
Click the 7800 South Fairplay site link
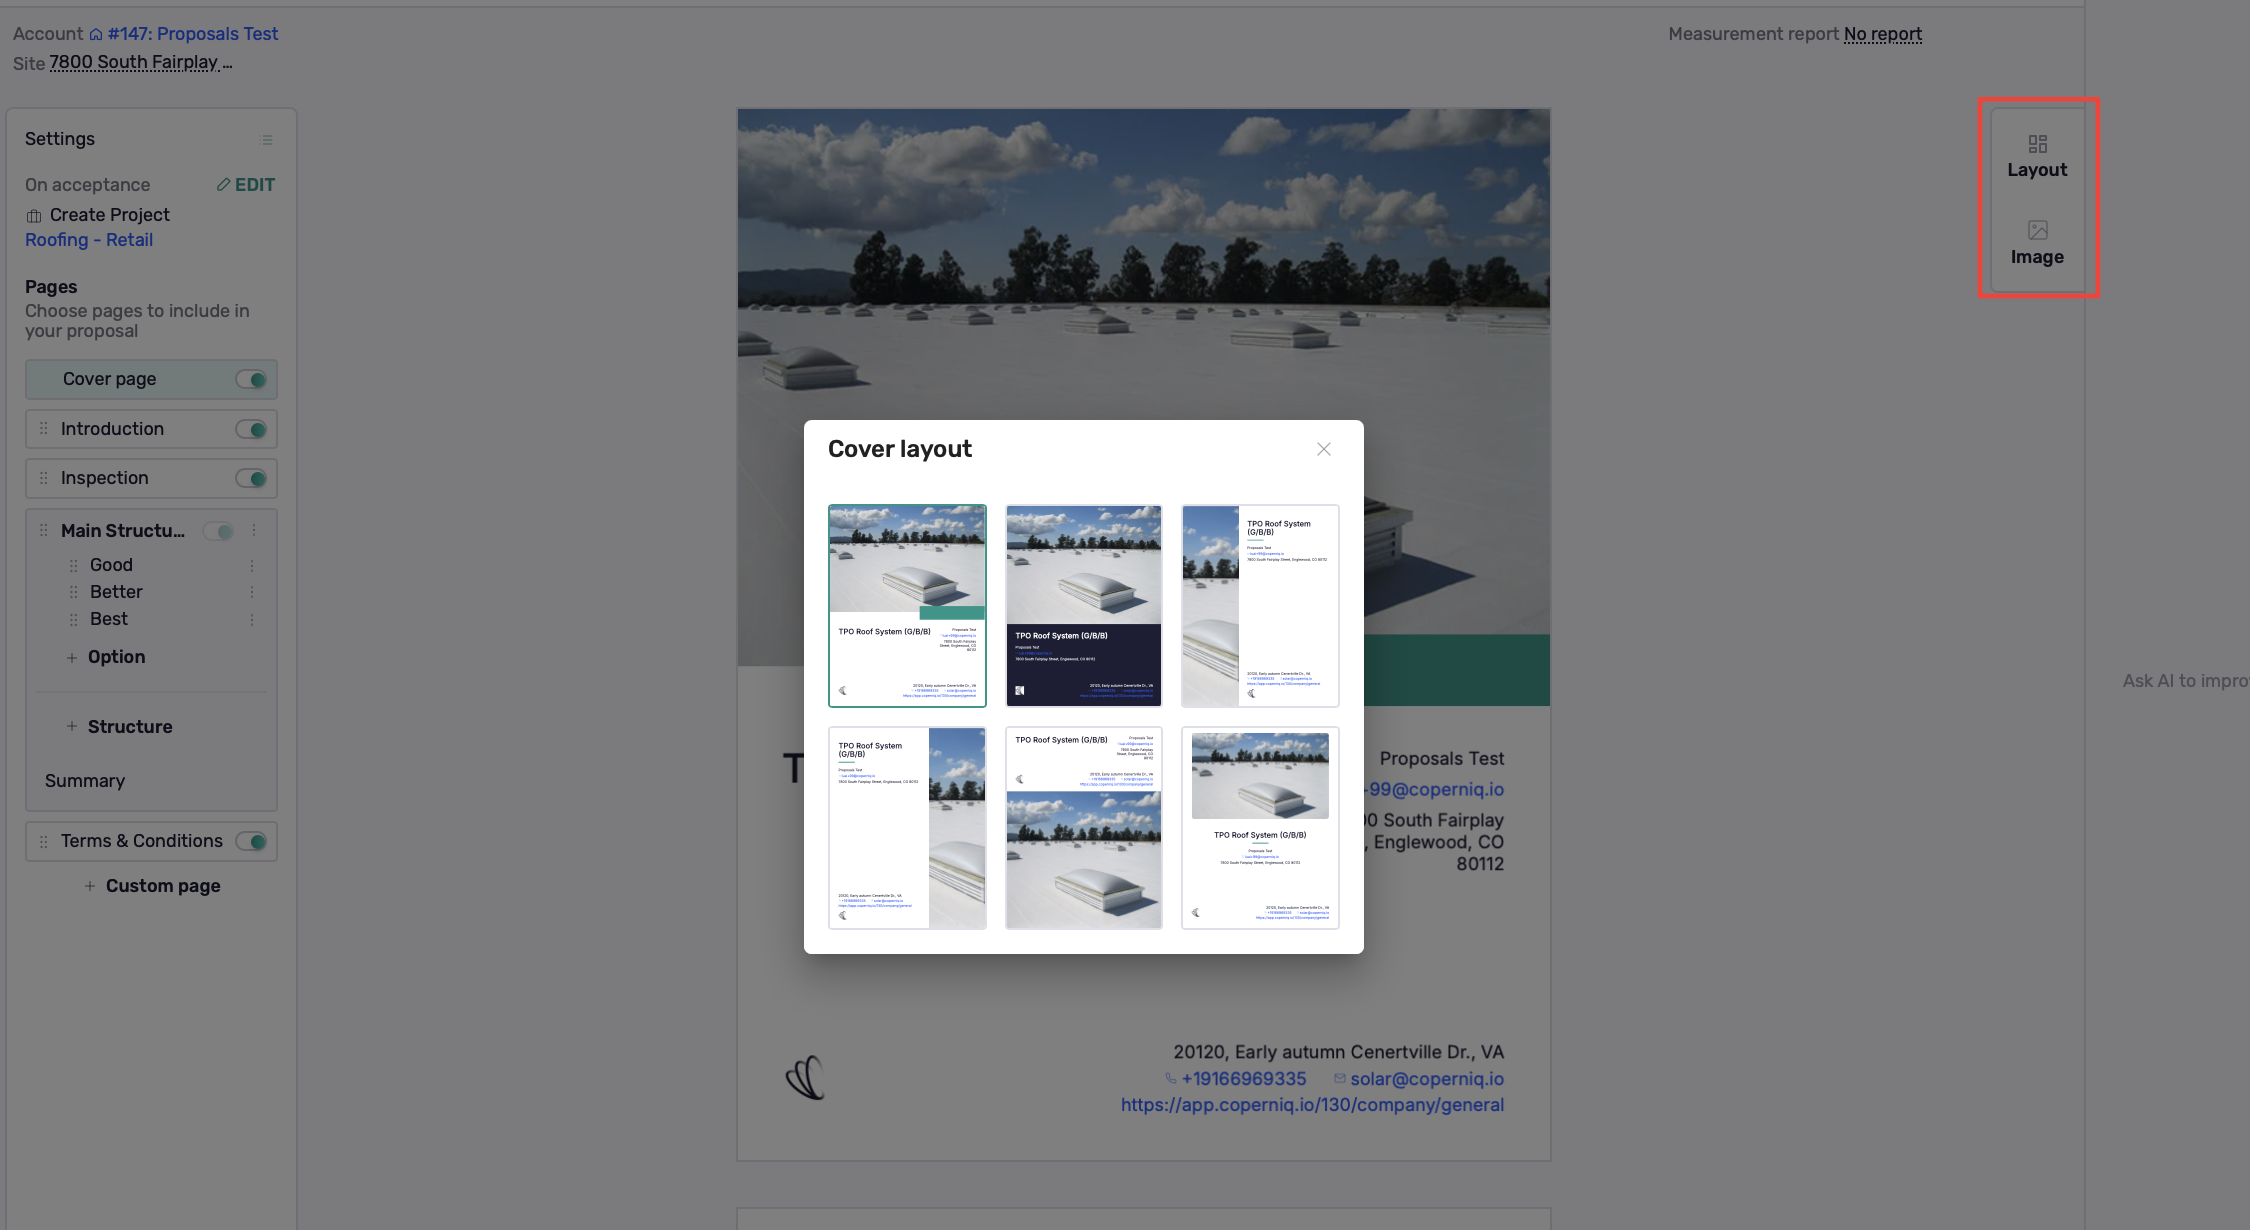tap(141, 63)
